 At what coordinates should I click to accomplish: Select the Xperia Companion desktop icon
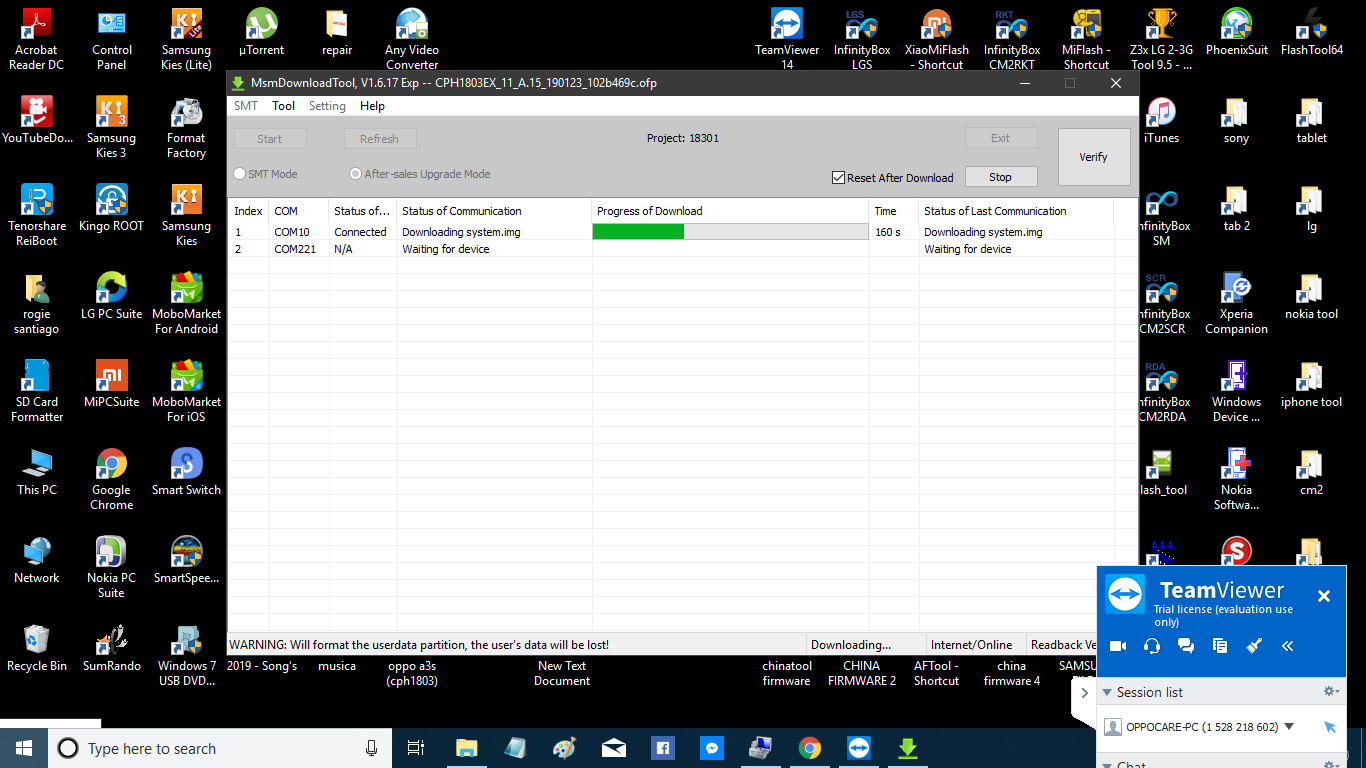point(1236,302)
